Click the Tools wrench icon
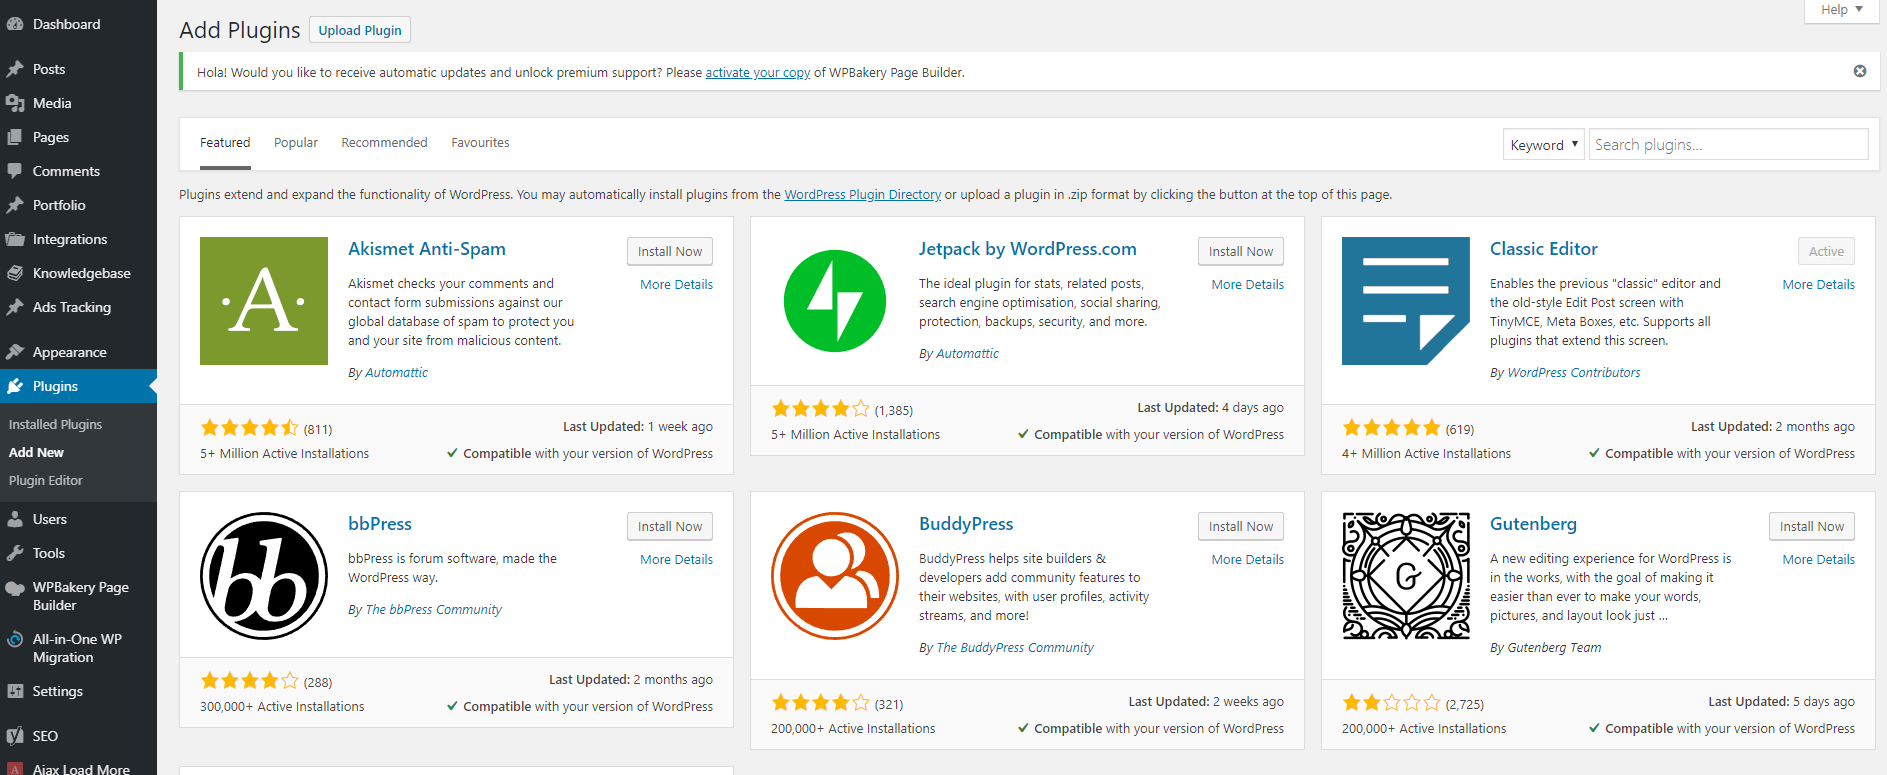 pos(15,553)
